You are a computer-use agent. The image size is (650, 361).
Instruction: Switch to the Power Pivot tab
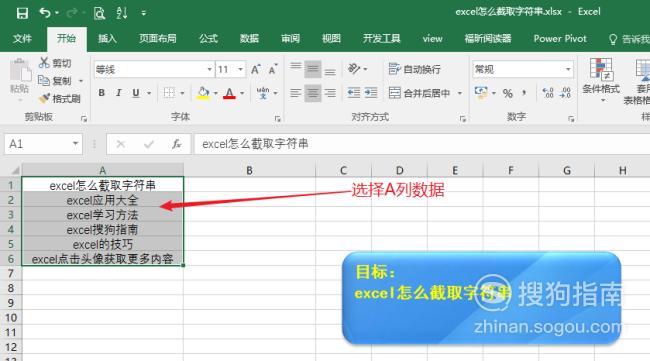tap(560, 39)
